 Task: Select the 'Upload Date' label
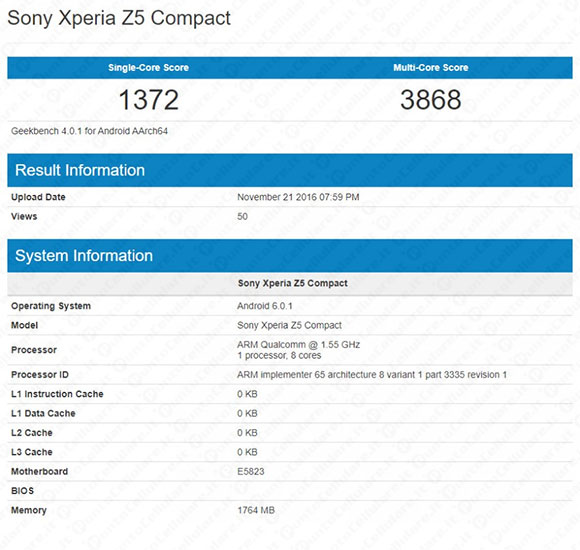tap(38, 197)
